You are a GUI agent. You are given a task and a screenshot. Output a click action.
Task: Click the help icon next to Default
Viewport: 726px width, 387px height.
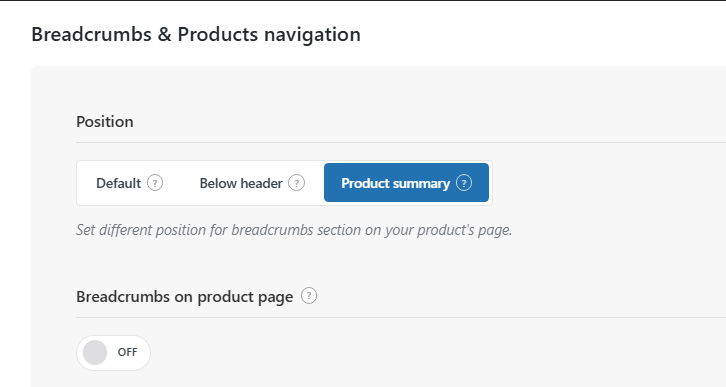pyautogui.click(x=155, y=183)
